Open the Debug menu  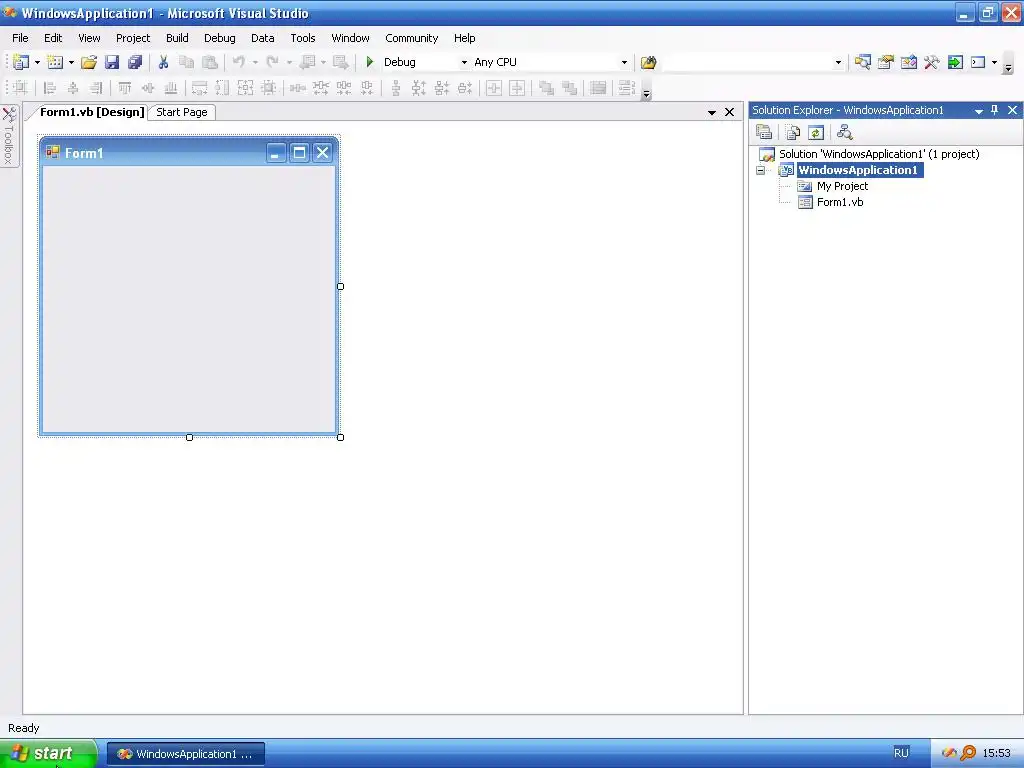point(219,38)
